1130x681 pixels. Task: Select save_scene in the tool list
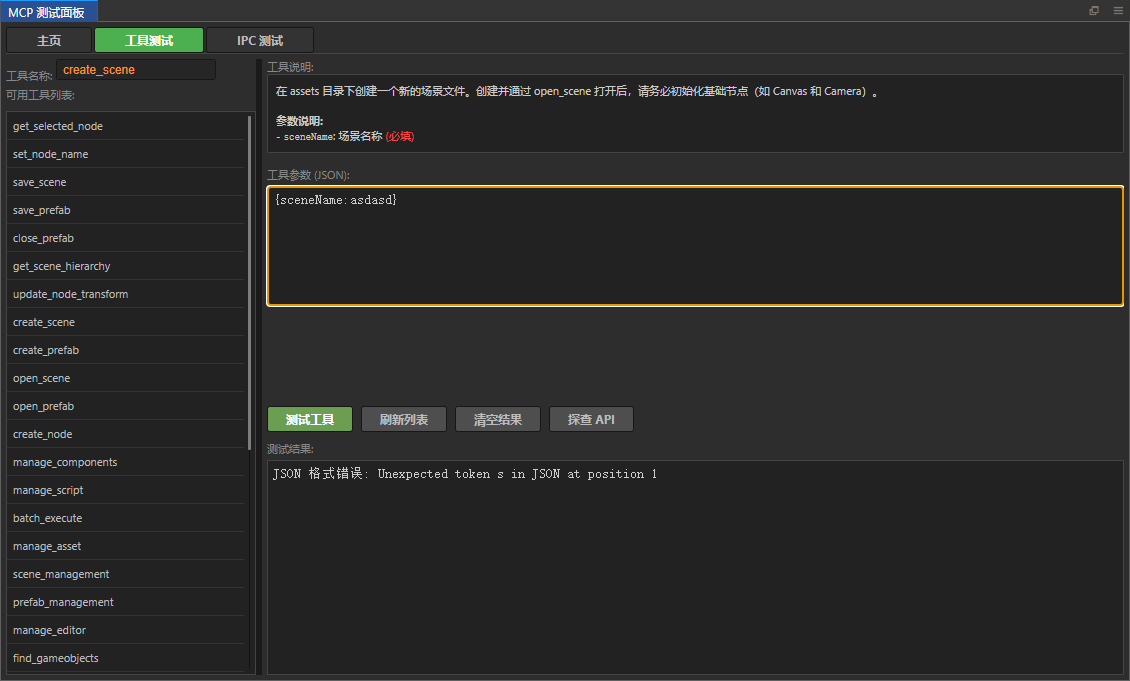coord(125,182)
